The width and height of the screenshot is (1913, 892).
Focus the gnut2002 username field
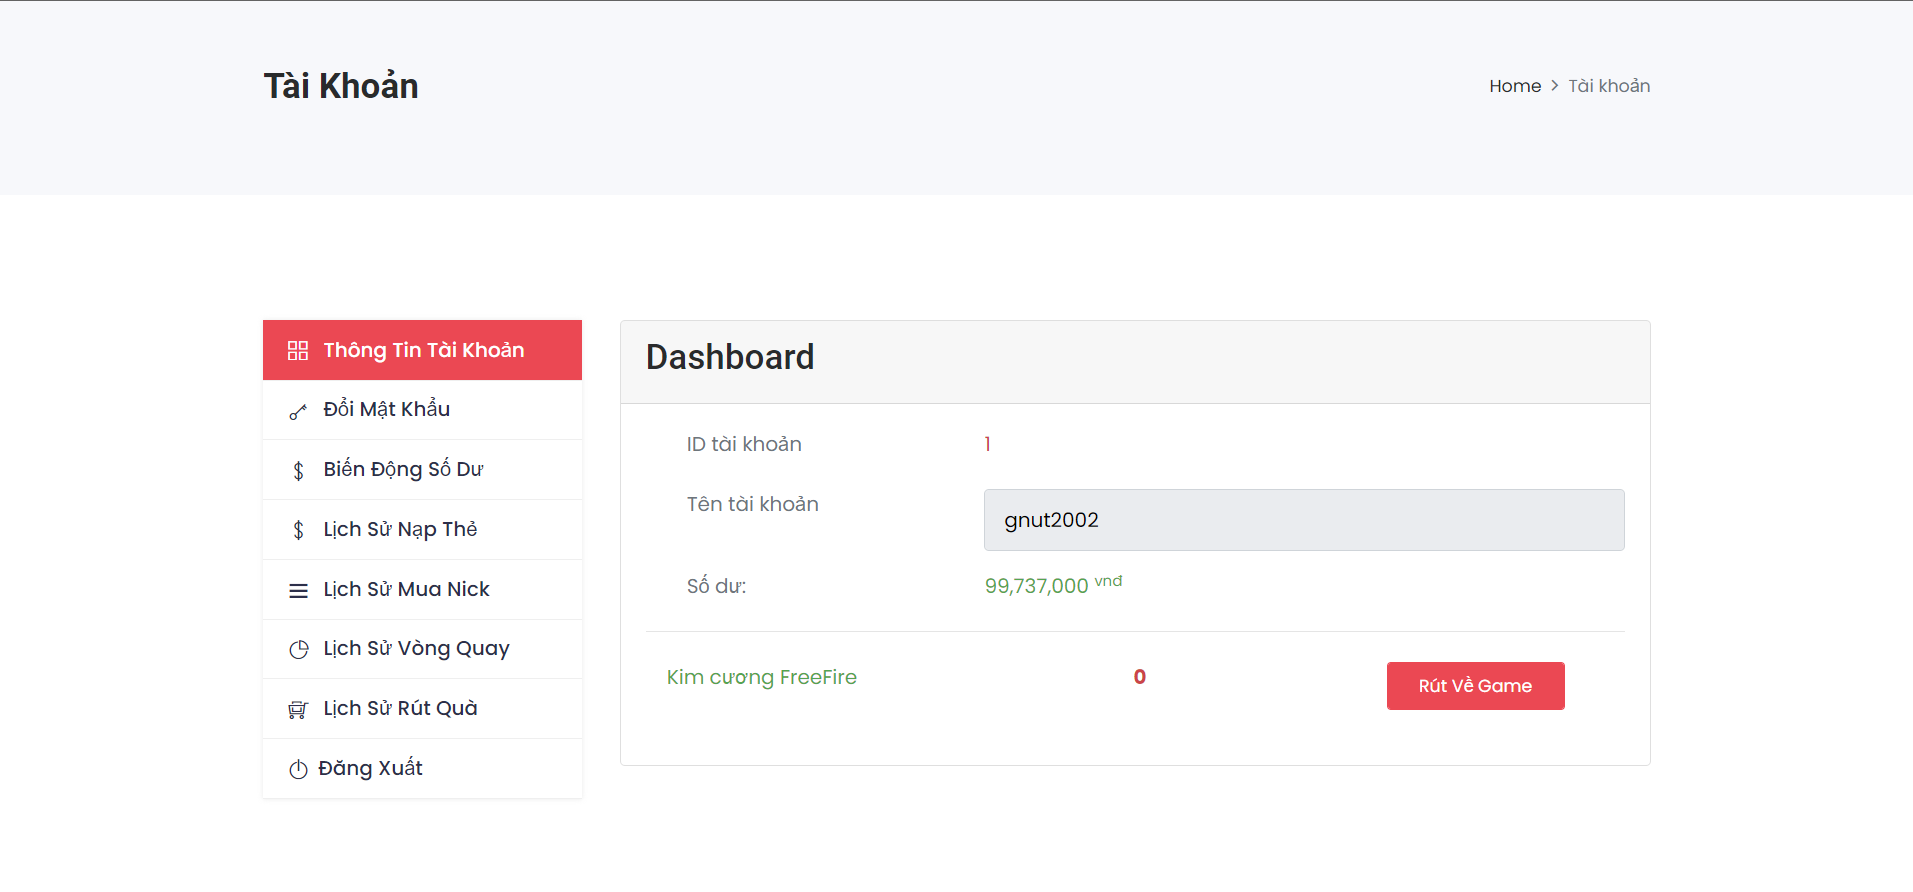click(x=1304, y=520)
